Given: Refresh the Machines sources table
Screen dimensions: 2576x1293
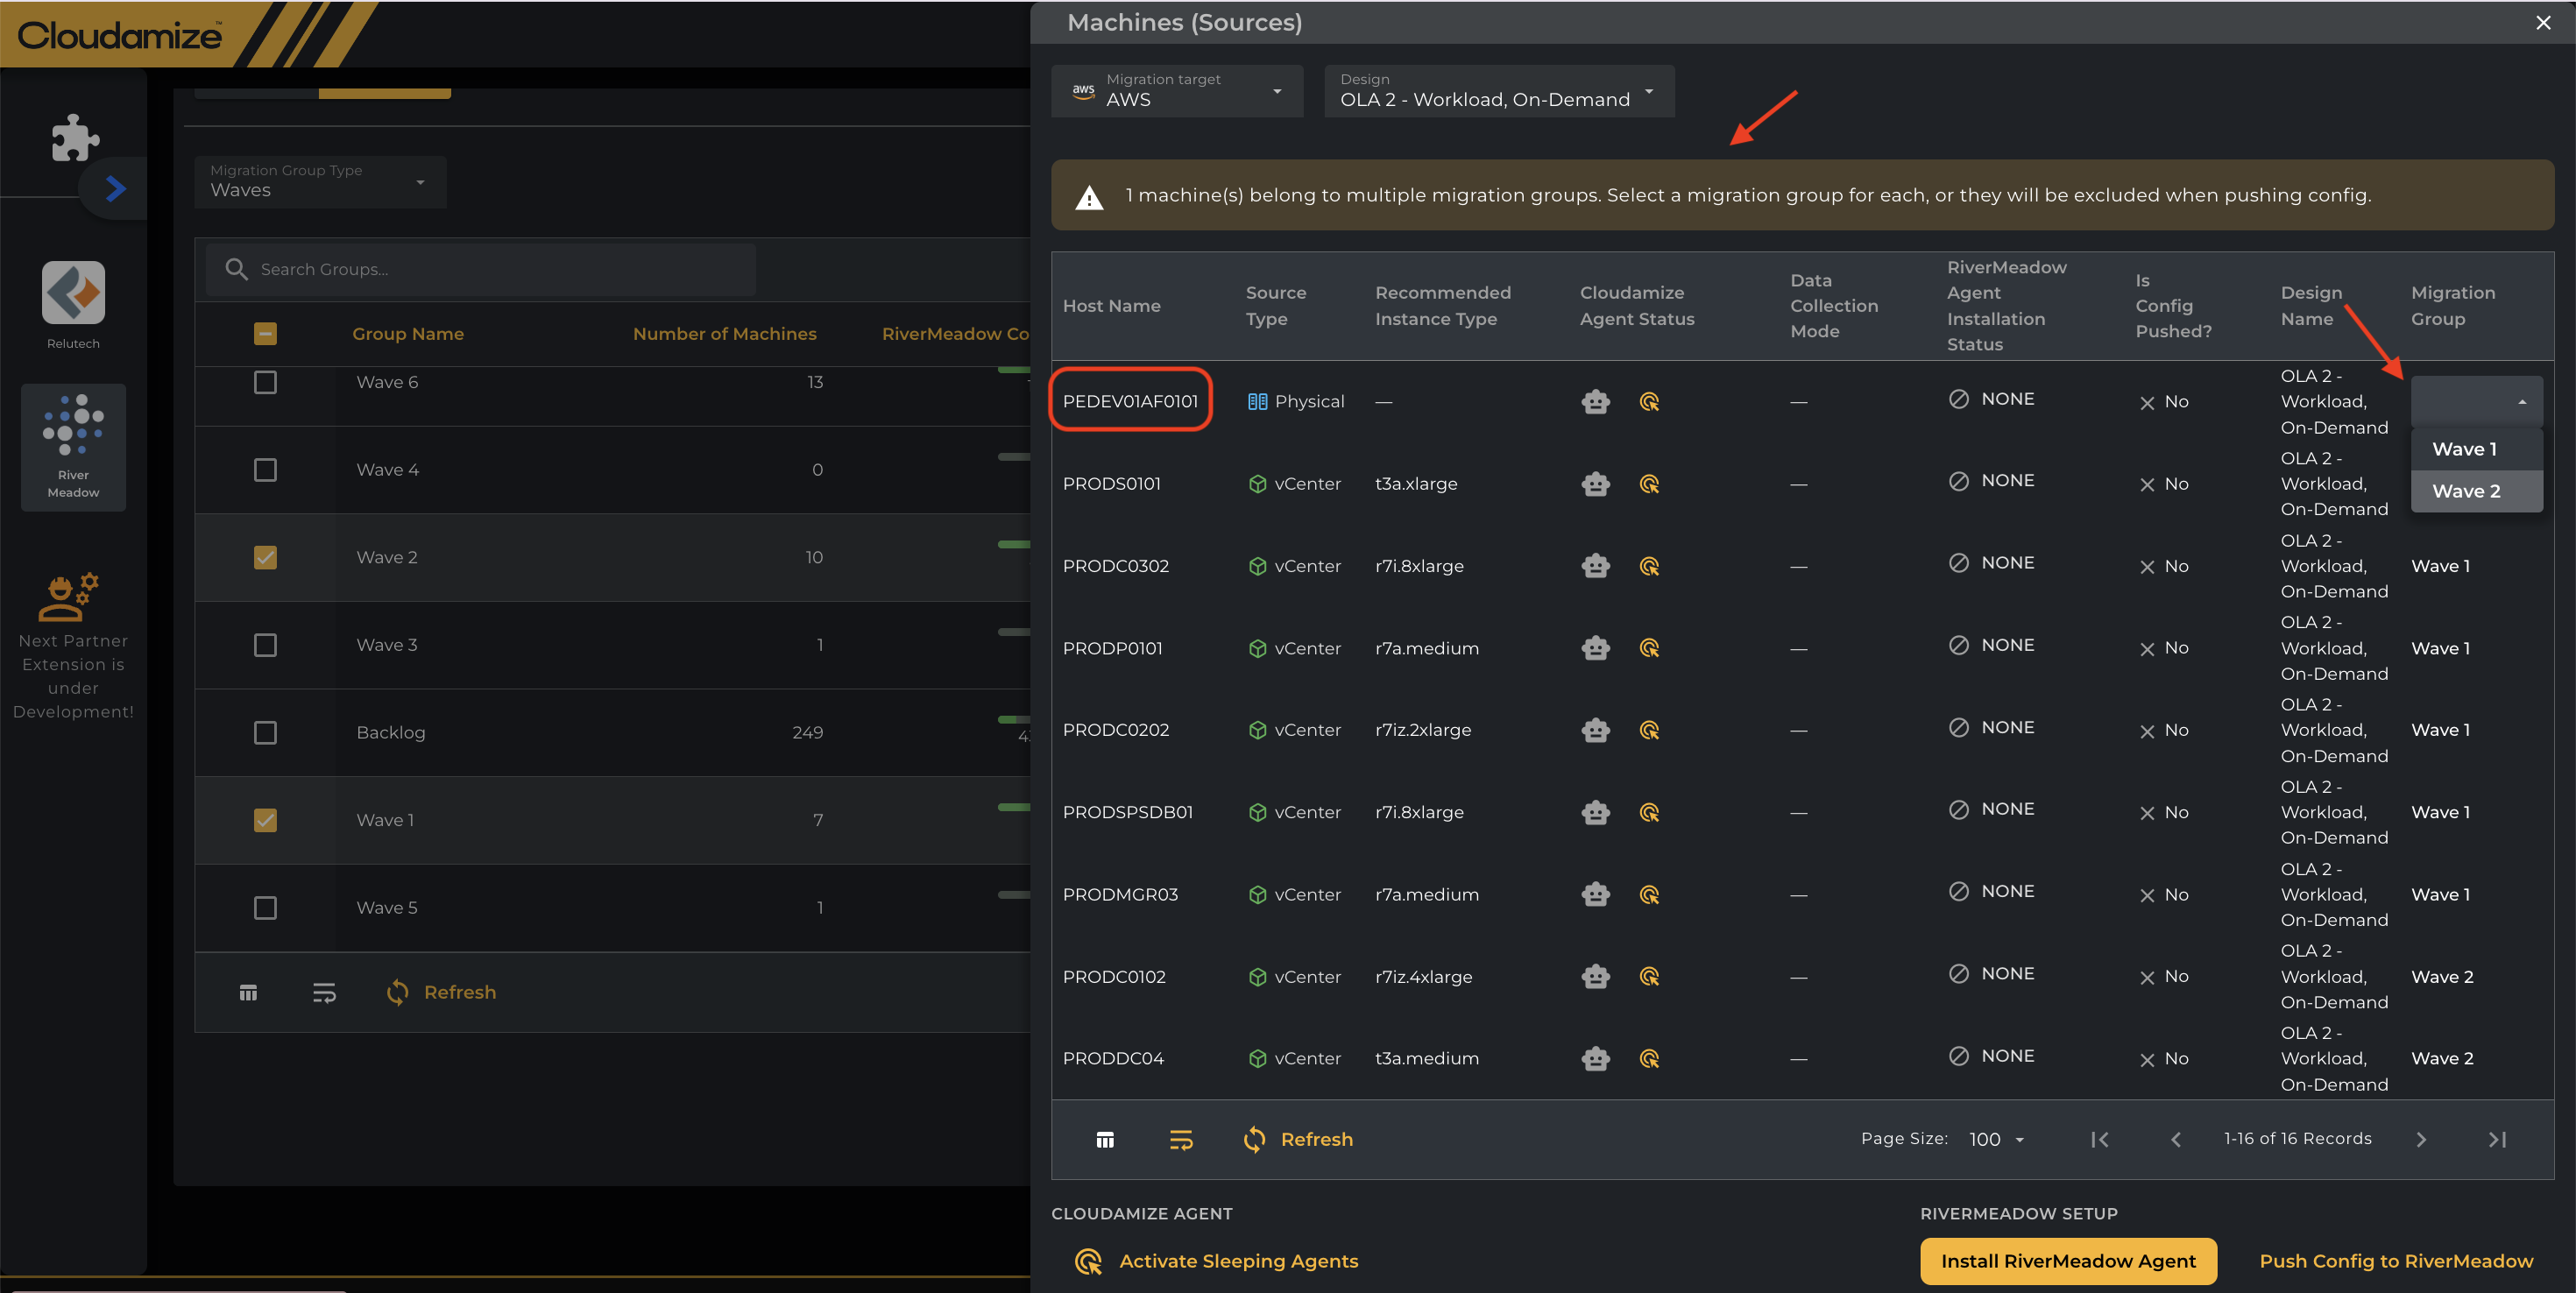Looking at the screenshot, I should tap(1298, 1140).
